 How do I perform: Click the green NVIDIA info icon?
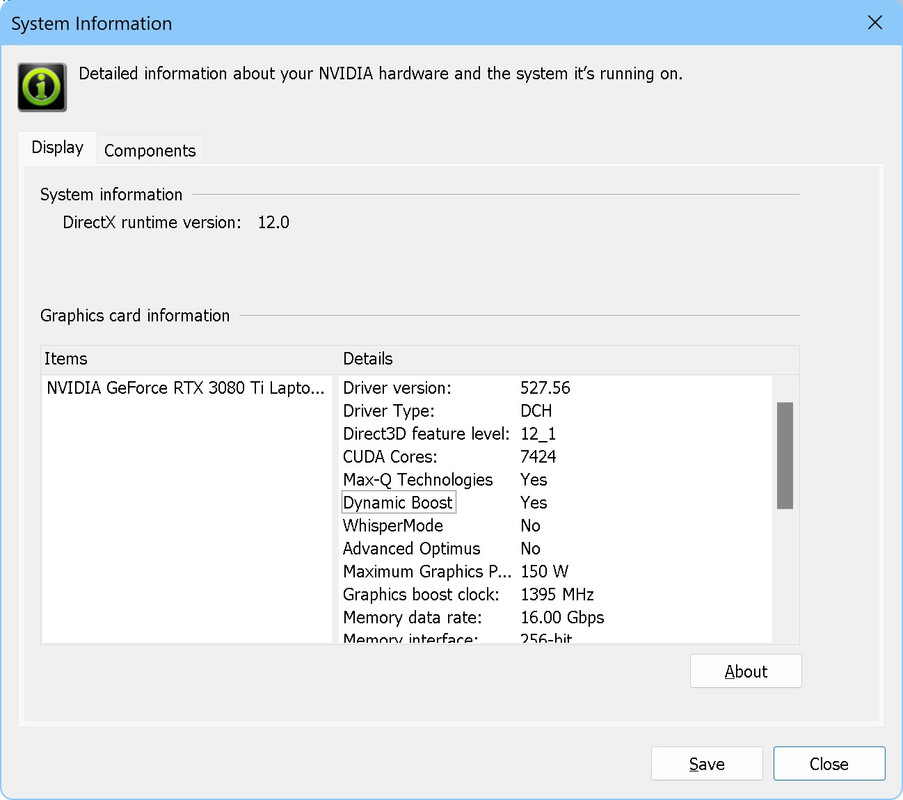[42, 87]
